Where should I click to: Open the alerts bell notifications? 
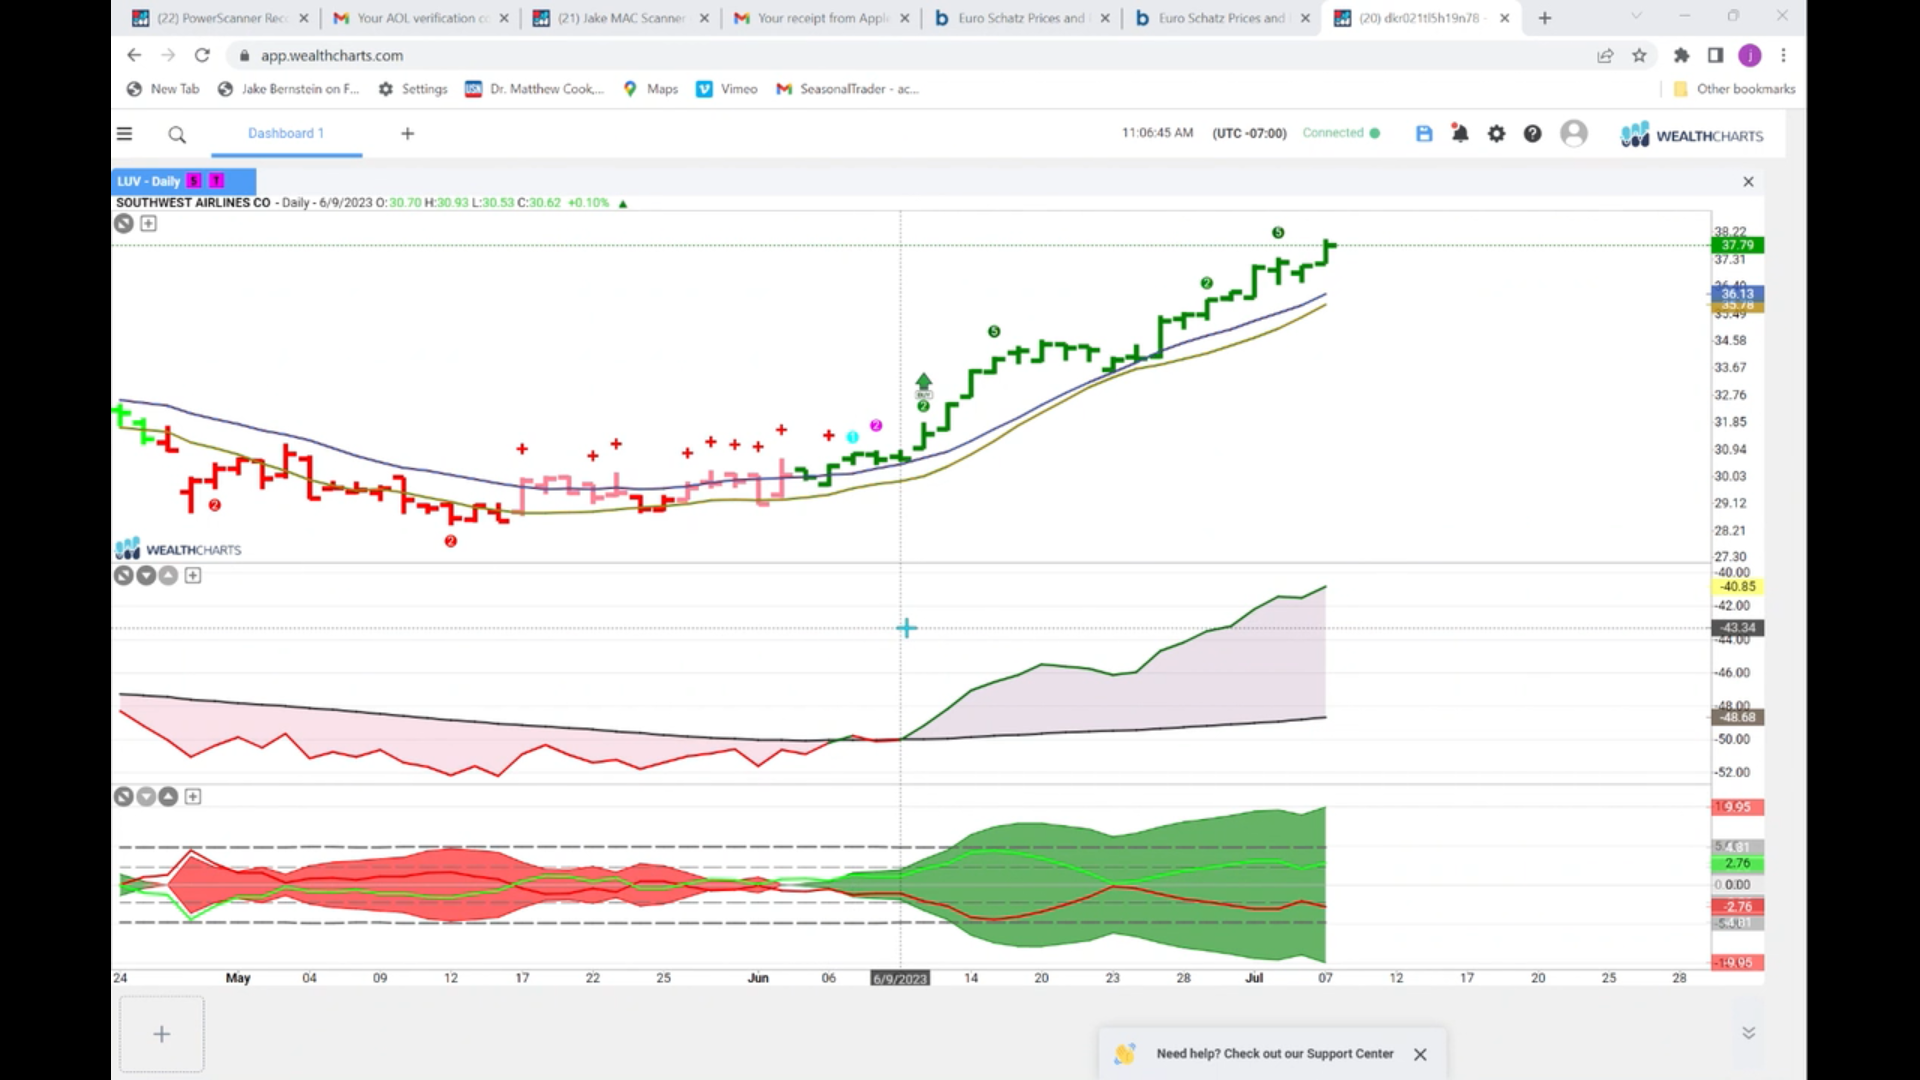1460,133
